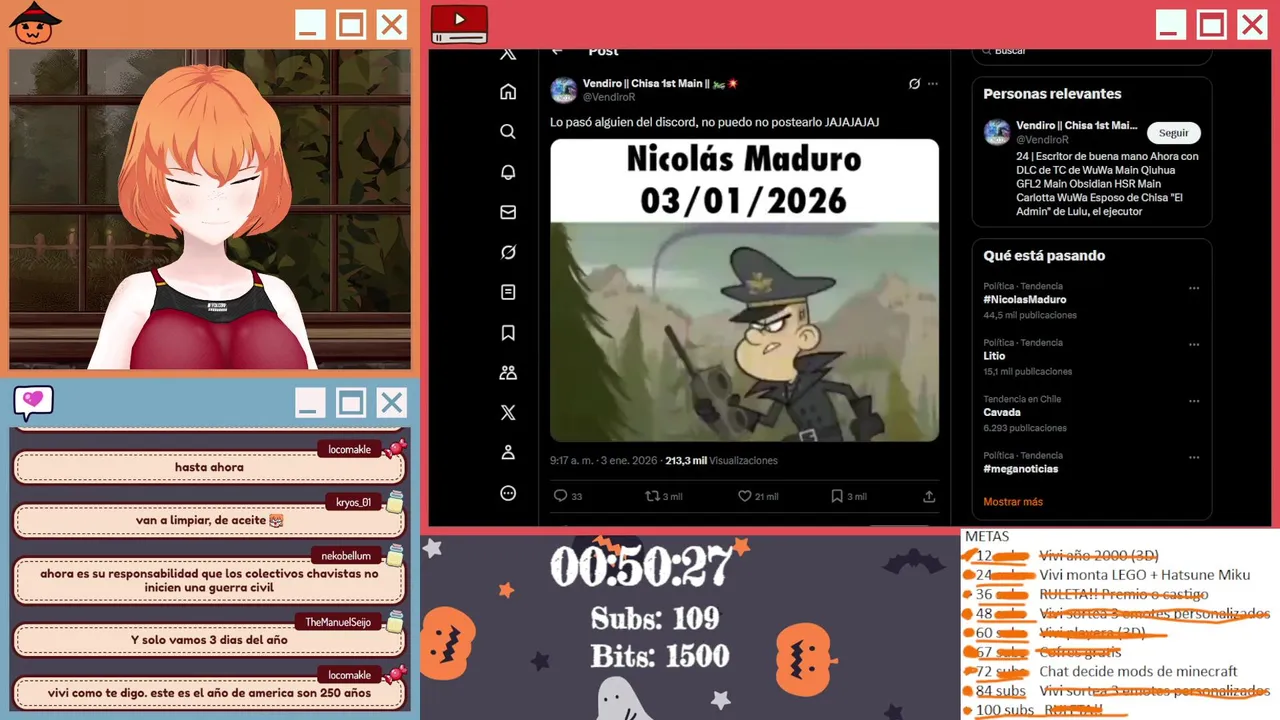Click the nekobellum username tag

click(x=346, y=555)
